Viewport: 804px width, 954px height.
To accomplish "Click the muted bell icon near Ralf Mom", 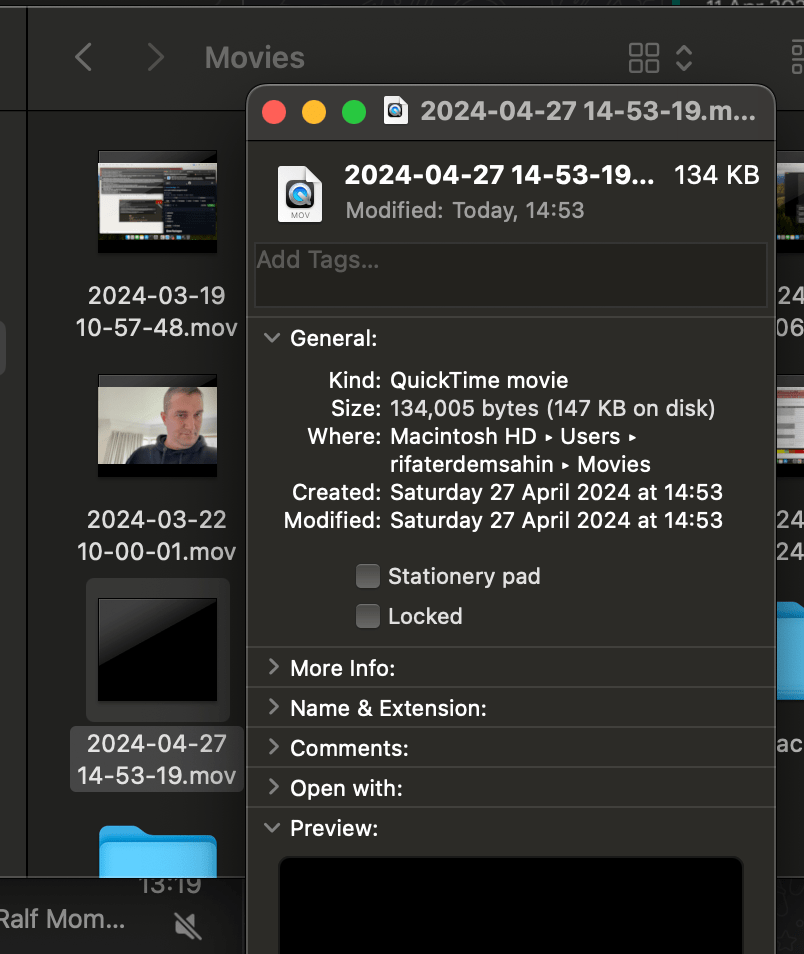I will (x=187, y=925).
